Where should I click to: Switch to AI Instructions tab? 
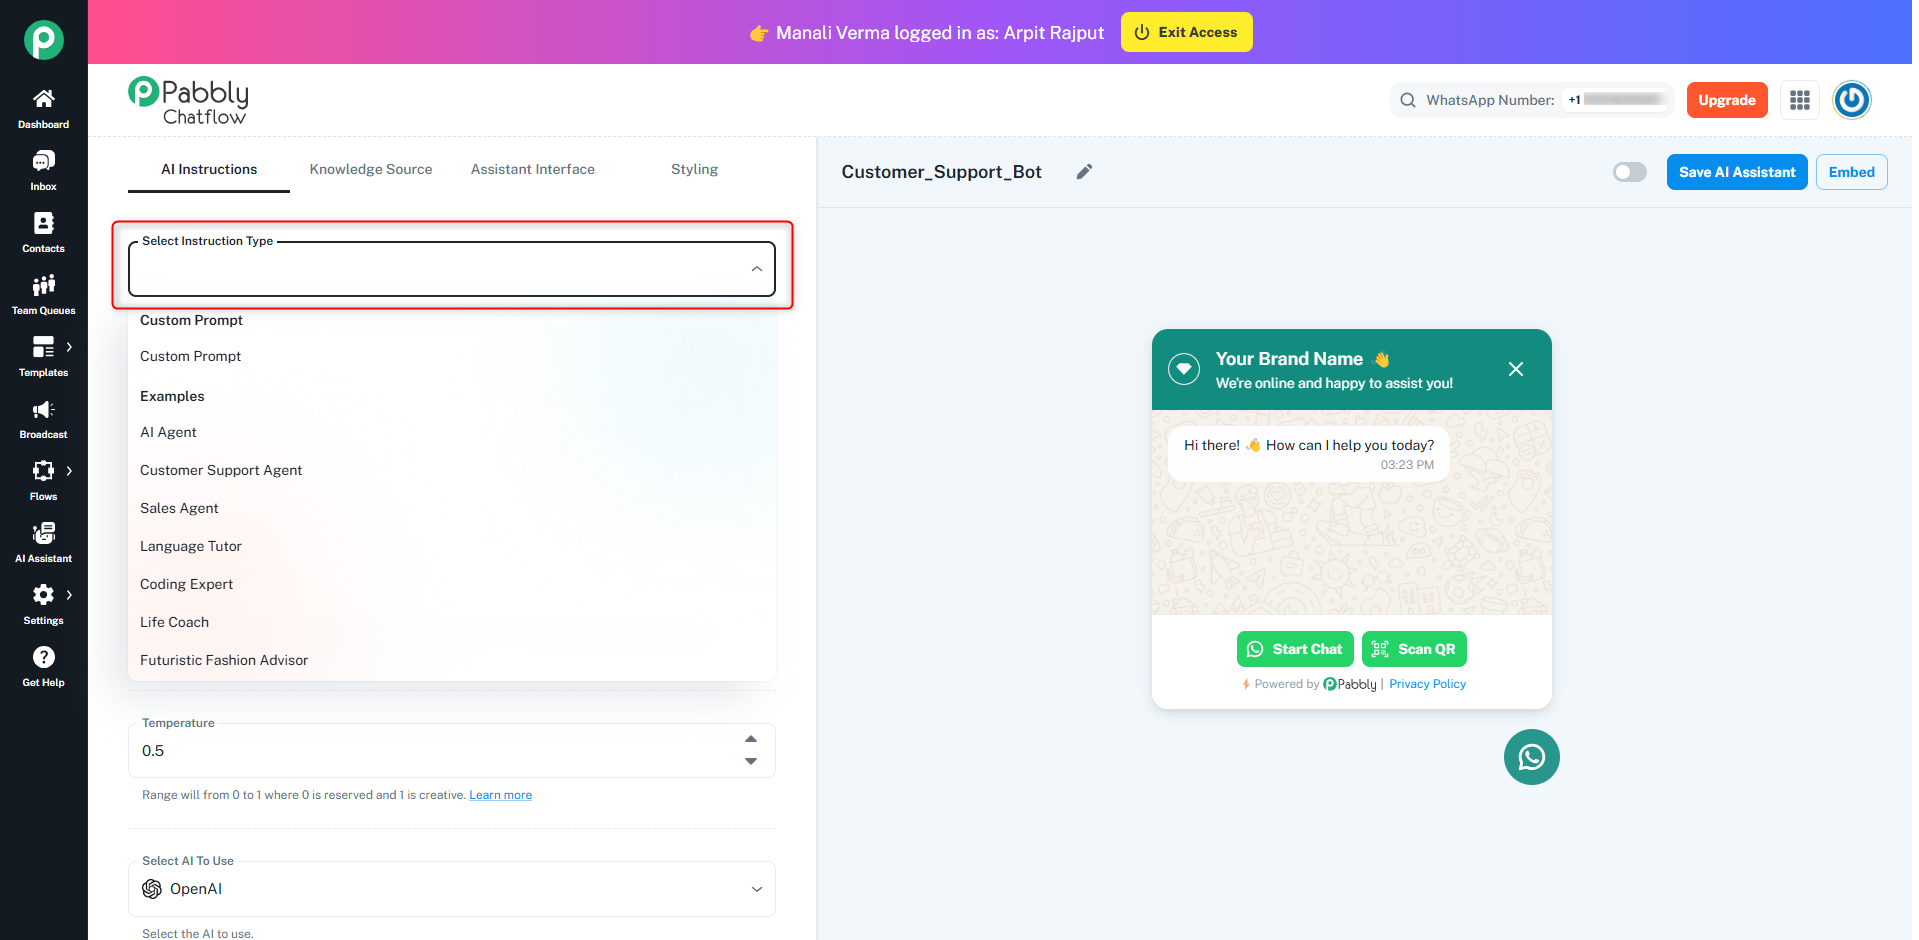point(209,169)
